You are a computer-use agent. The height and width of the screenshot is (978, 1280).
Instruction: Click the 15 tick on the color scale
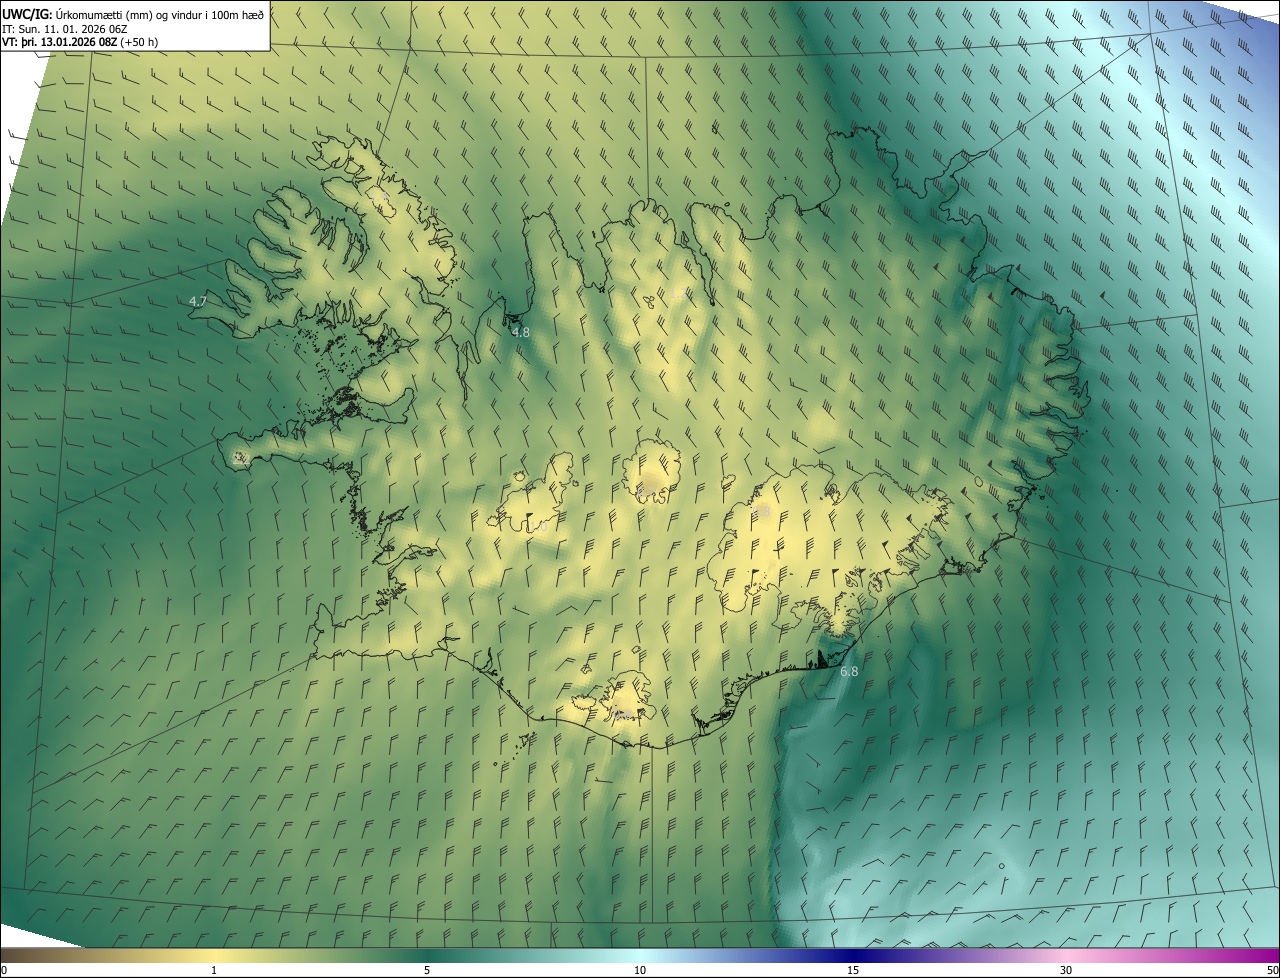click(x=853, y=970)
